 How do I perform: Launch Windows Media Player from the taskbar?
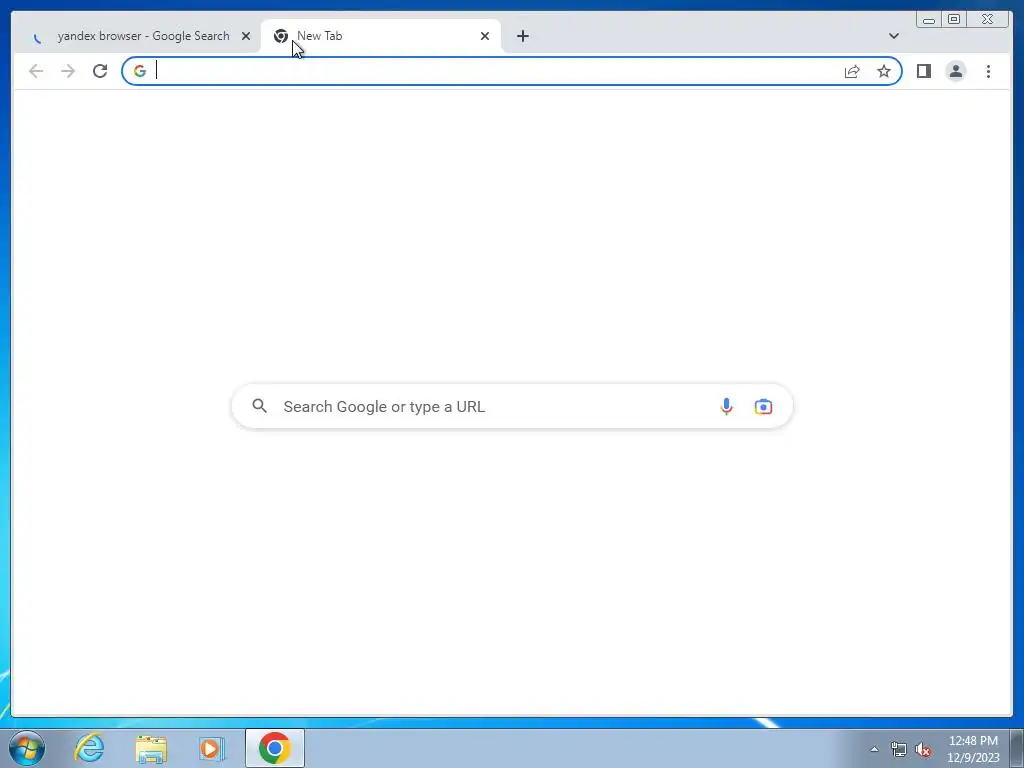[212, 748]
